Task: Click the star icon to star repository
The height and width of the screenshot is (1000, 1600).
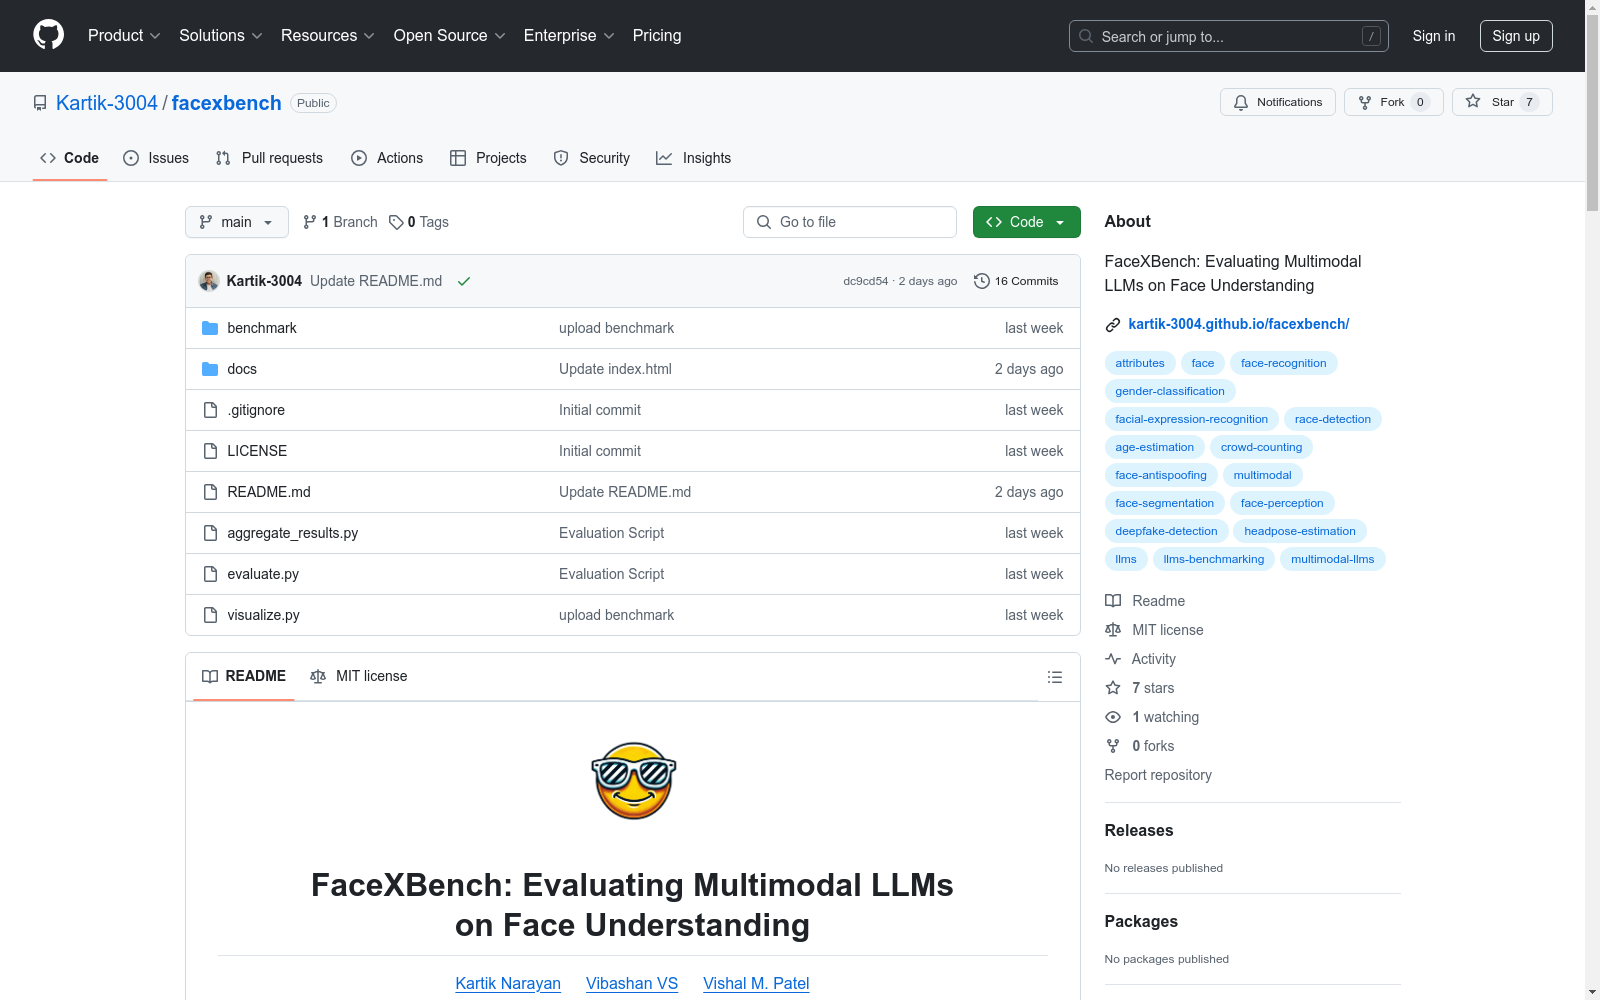Action: [x=1473, y=101]
